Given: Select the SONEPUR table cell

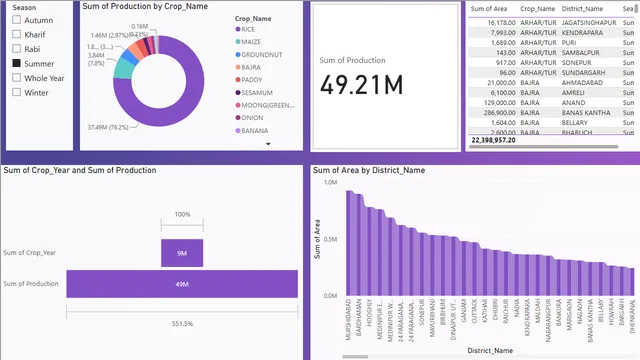Looking at the screenshot, I should coord(576,62).
